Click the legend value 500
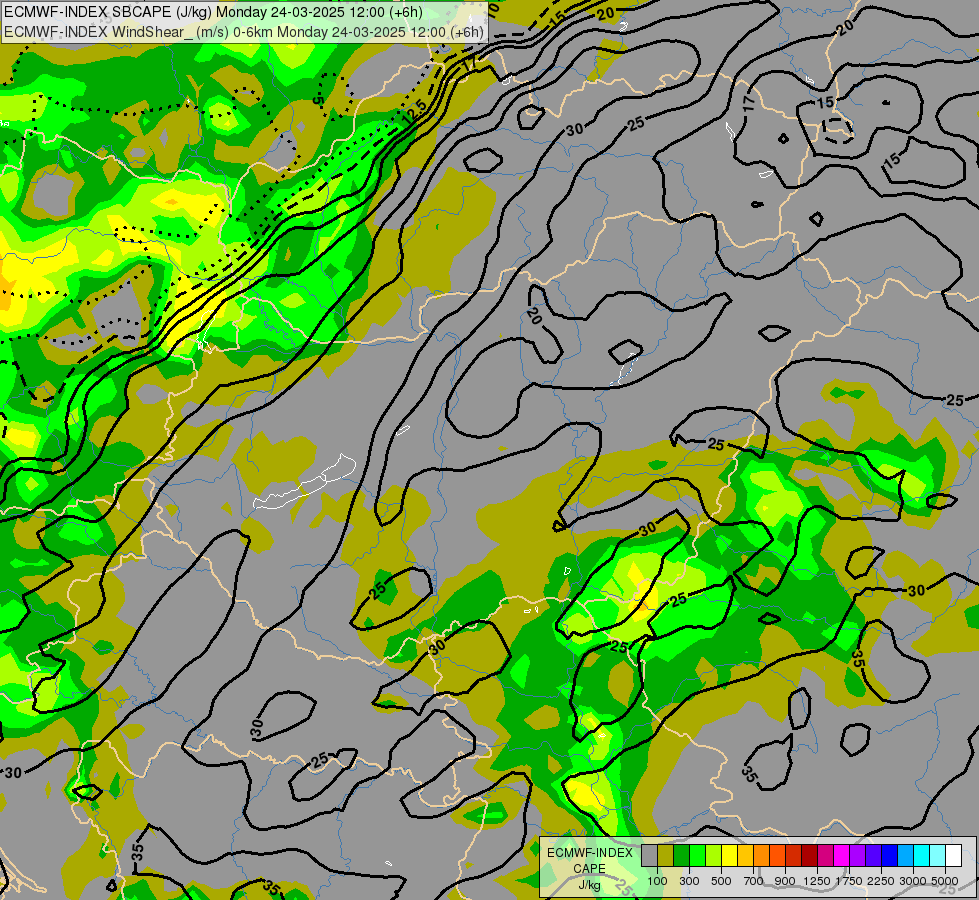979x900 pixels. point(721,881)
